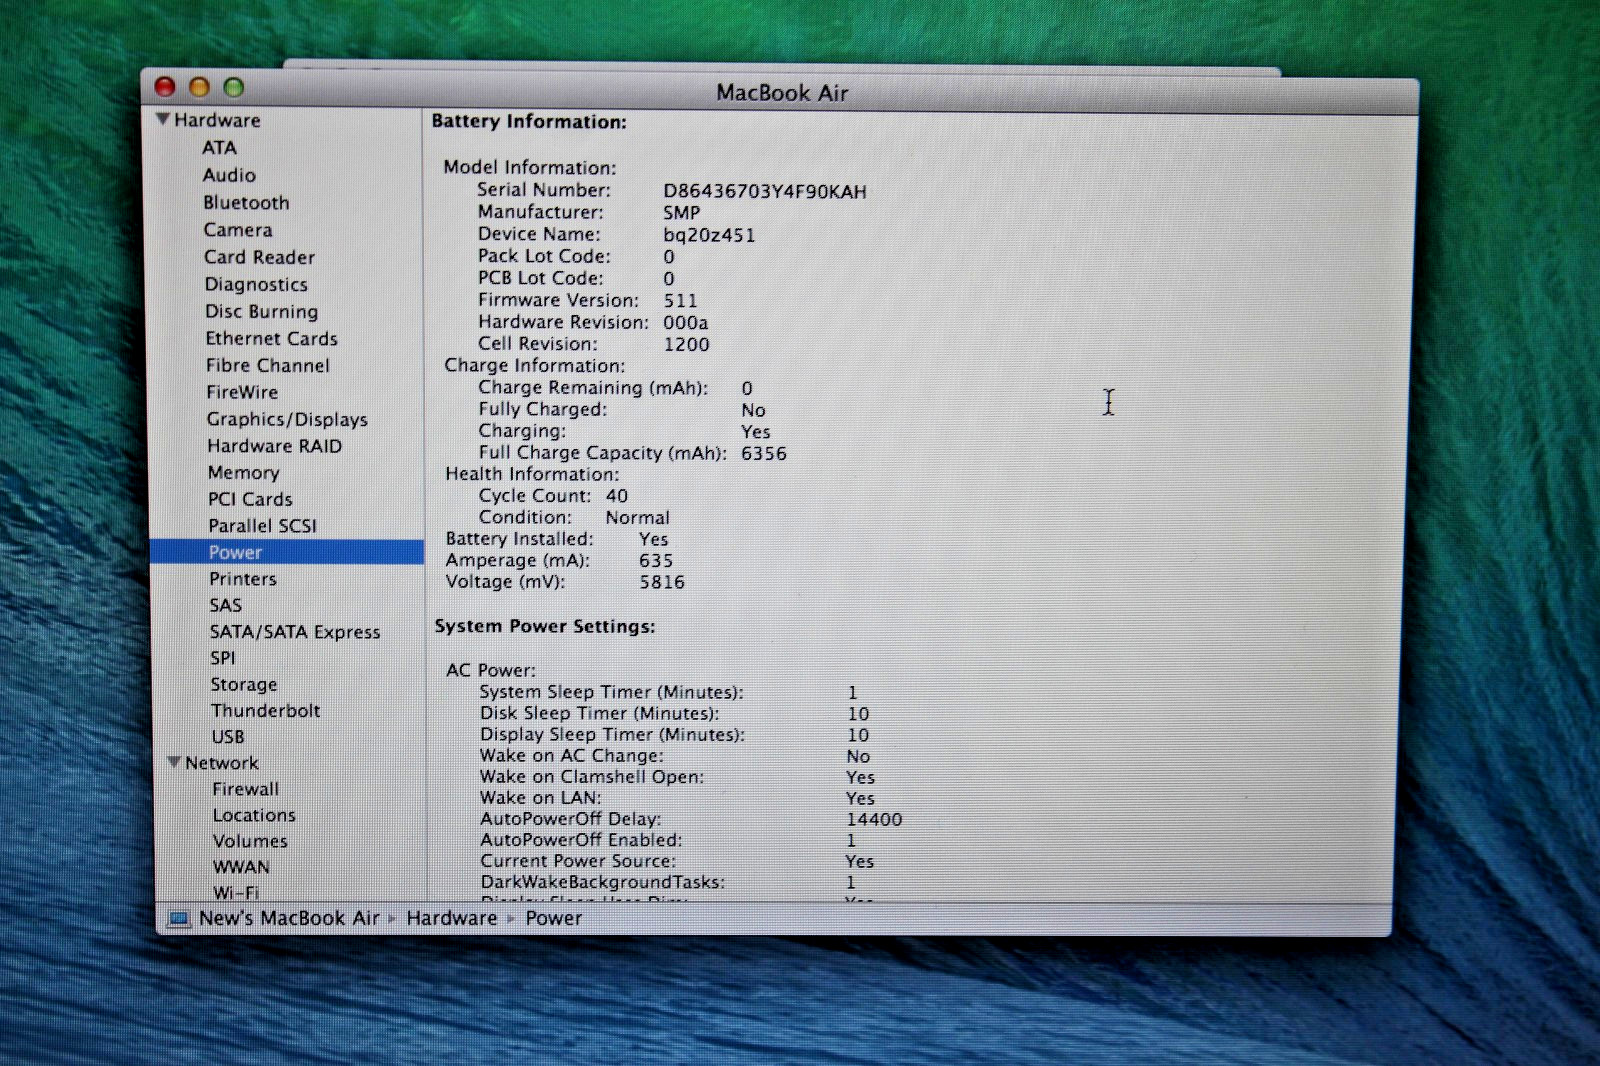Viewport: 1600px width, 1066px height.
Task: Minimize the window with the yellow button
Action: [x=199, y=88]
